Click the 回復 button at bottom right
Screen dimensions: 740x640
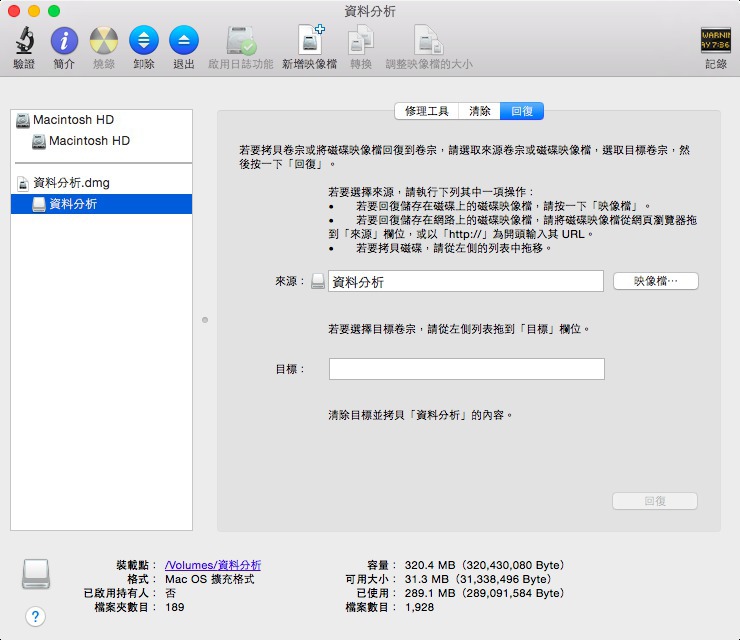click(x=655, y=501)
